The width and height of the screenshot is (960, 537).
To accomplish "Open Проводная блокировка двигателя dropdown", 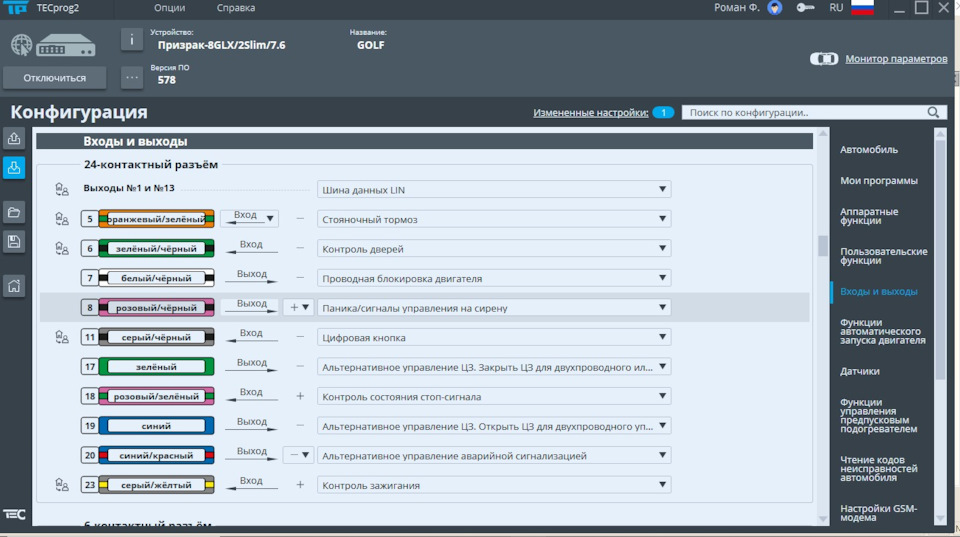I will tap(493, 278).
